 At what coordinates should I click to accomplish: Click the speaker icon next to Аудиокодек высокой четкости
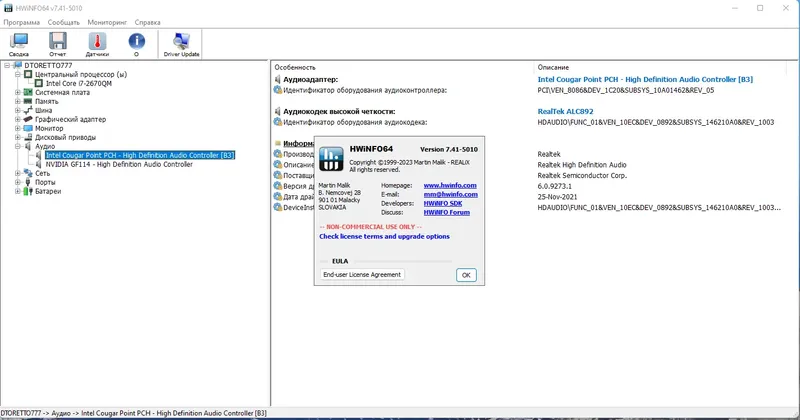click(278, 111)
